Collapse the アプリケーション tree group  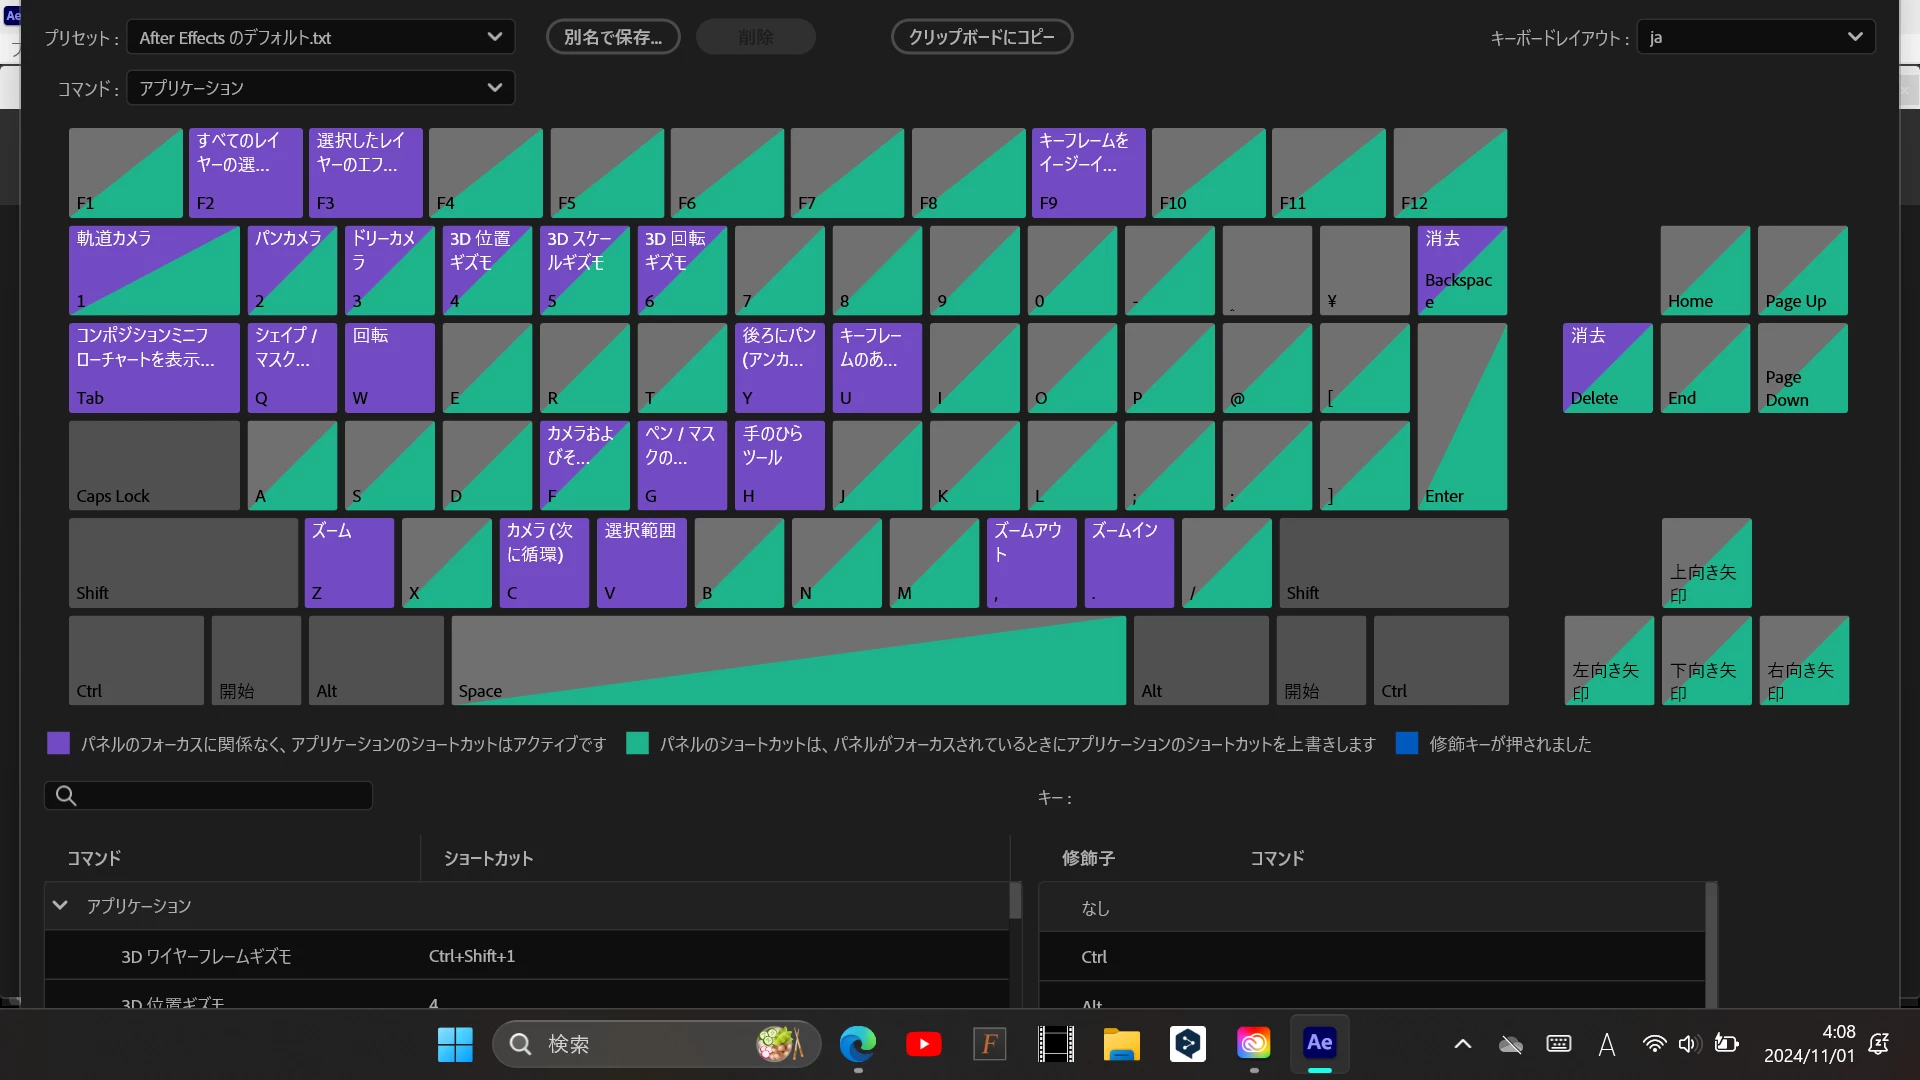(x=60, y=906)
